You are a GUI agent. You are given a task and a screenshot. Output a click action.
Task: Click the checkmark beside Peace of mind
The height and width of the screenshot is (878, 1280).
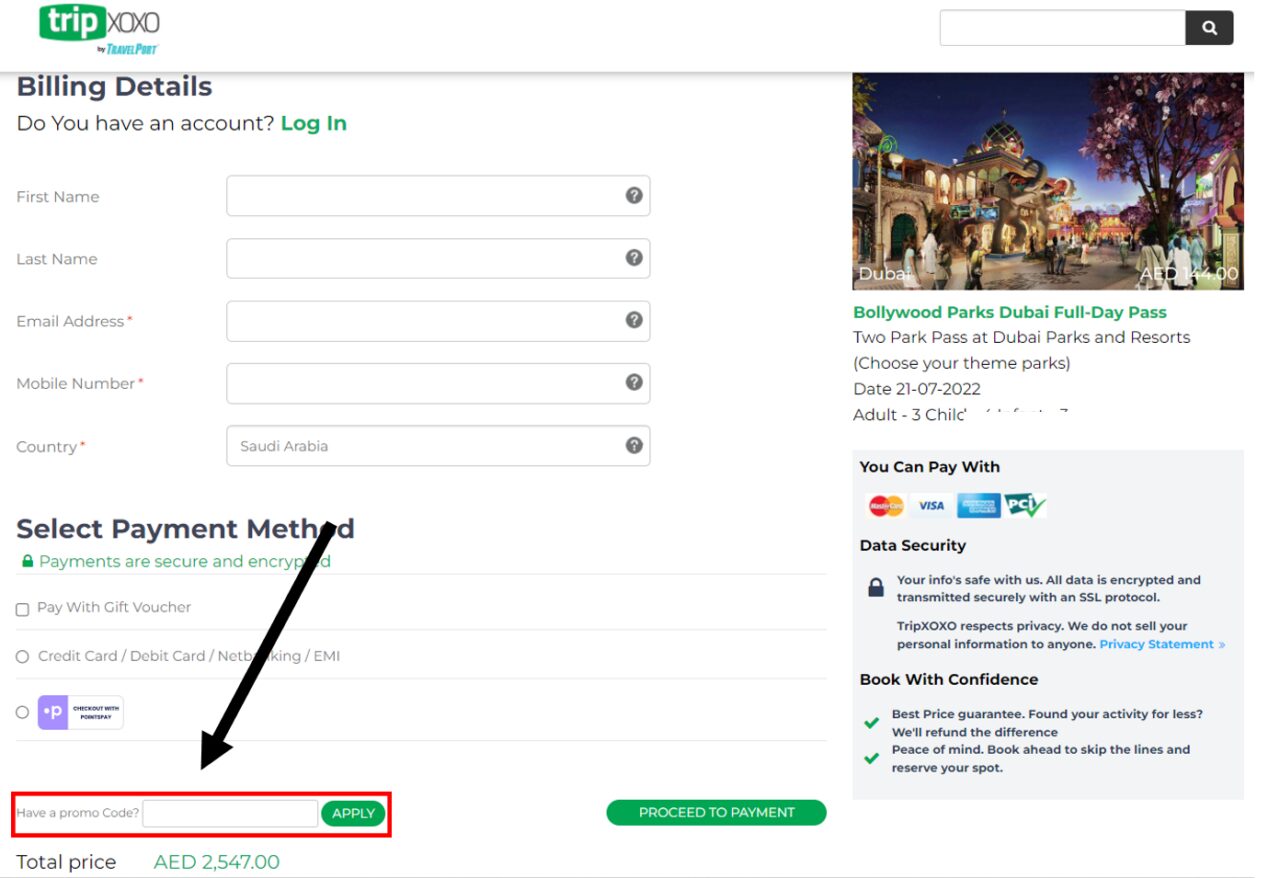click(x=871, y=758)
